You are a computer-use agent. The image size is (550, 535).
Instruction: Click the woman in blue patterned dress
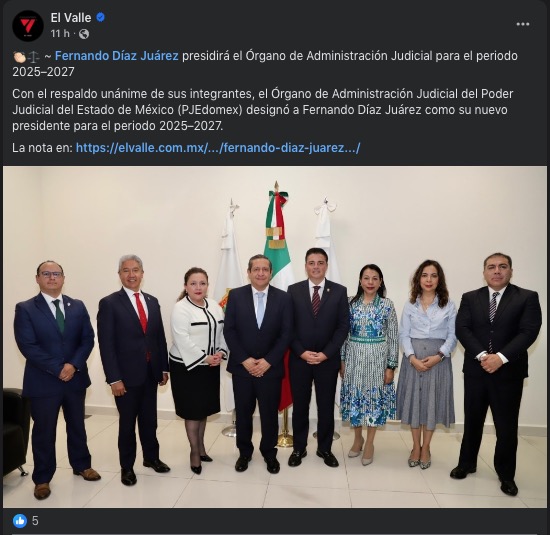[x=368, y=363]
